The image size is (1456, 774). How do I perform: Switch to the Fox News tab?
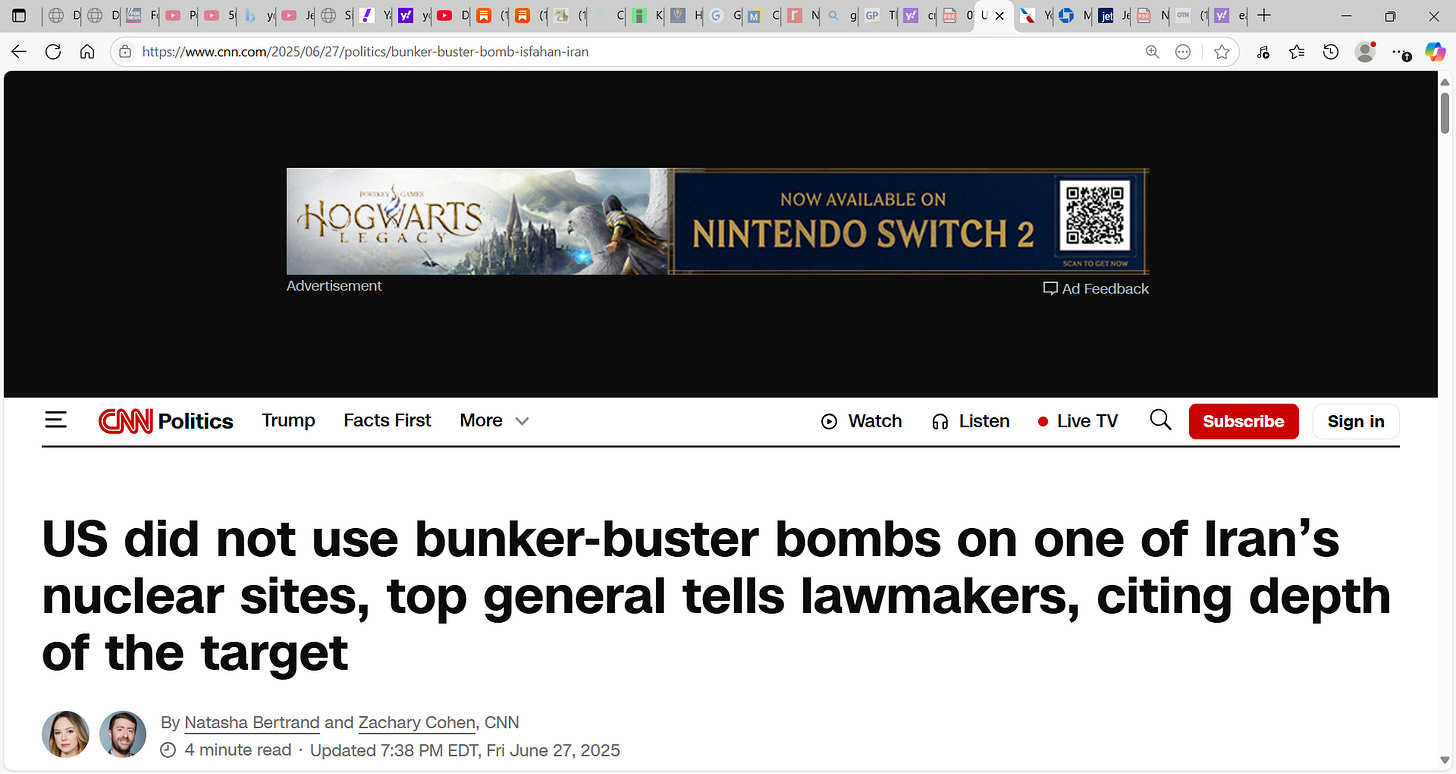[141, 16]
